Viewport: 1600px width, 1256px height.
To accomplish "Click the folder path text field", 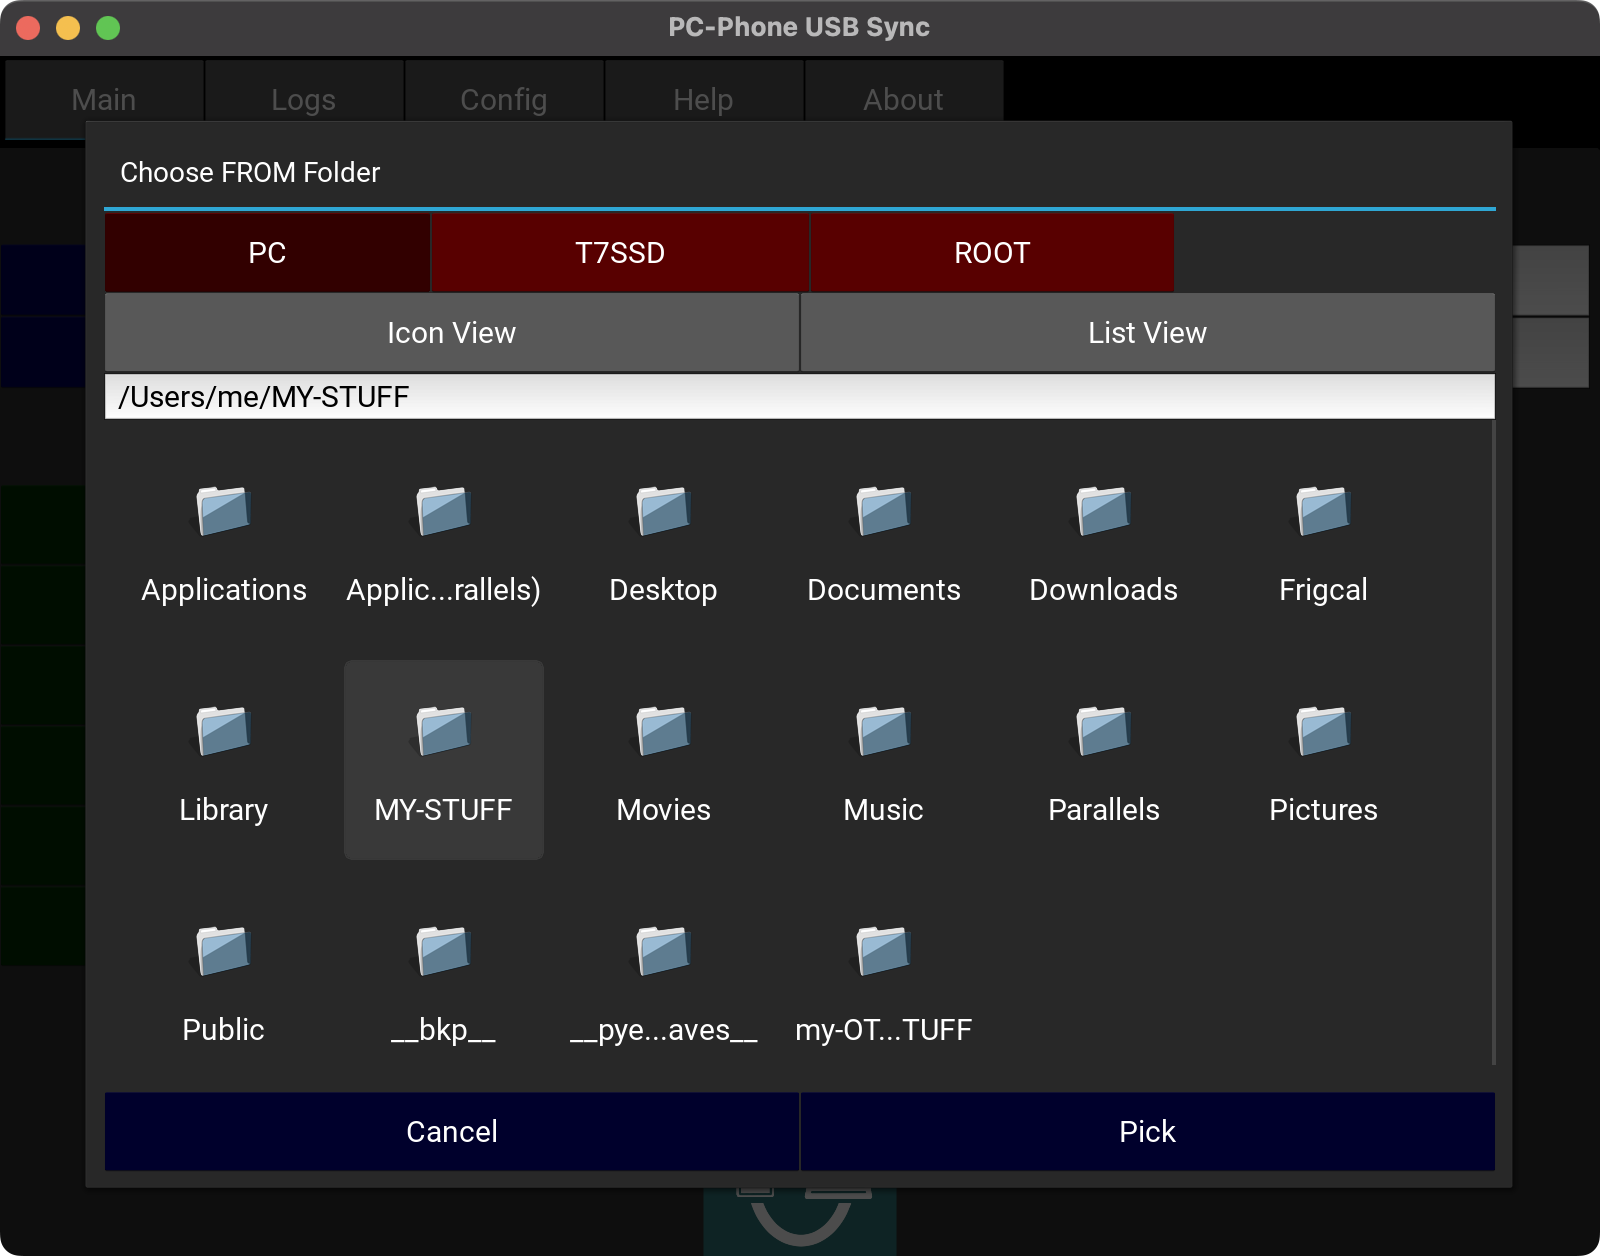I will [799, 397].
